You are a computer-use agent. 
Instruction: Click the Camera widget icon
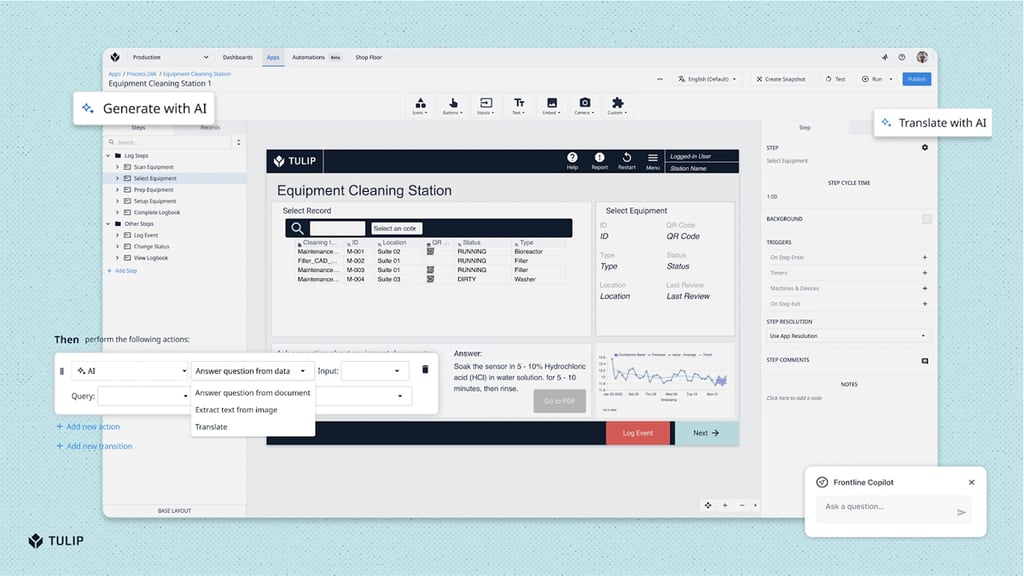tap(585, 105)
